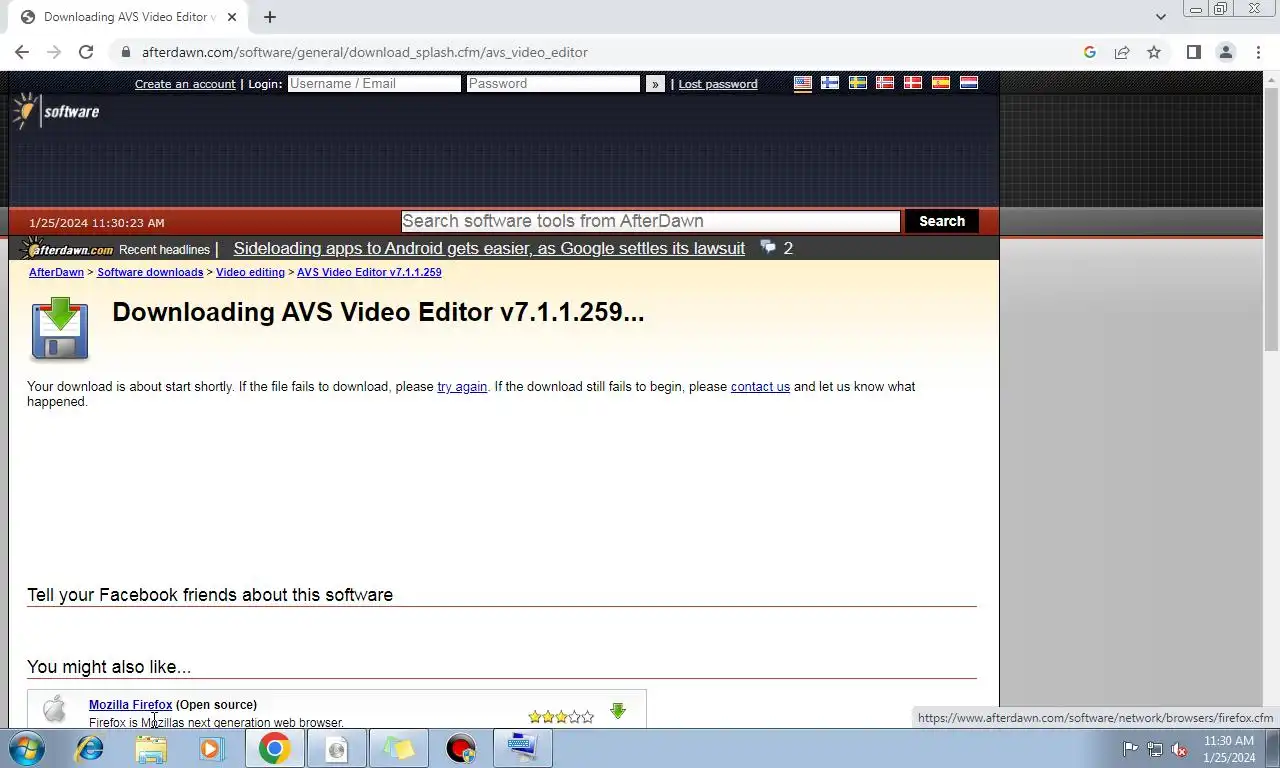Open the Share this page icon
The image size is (1280, 768).
1122,52
